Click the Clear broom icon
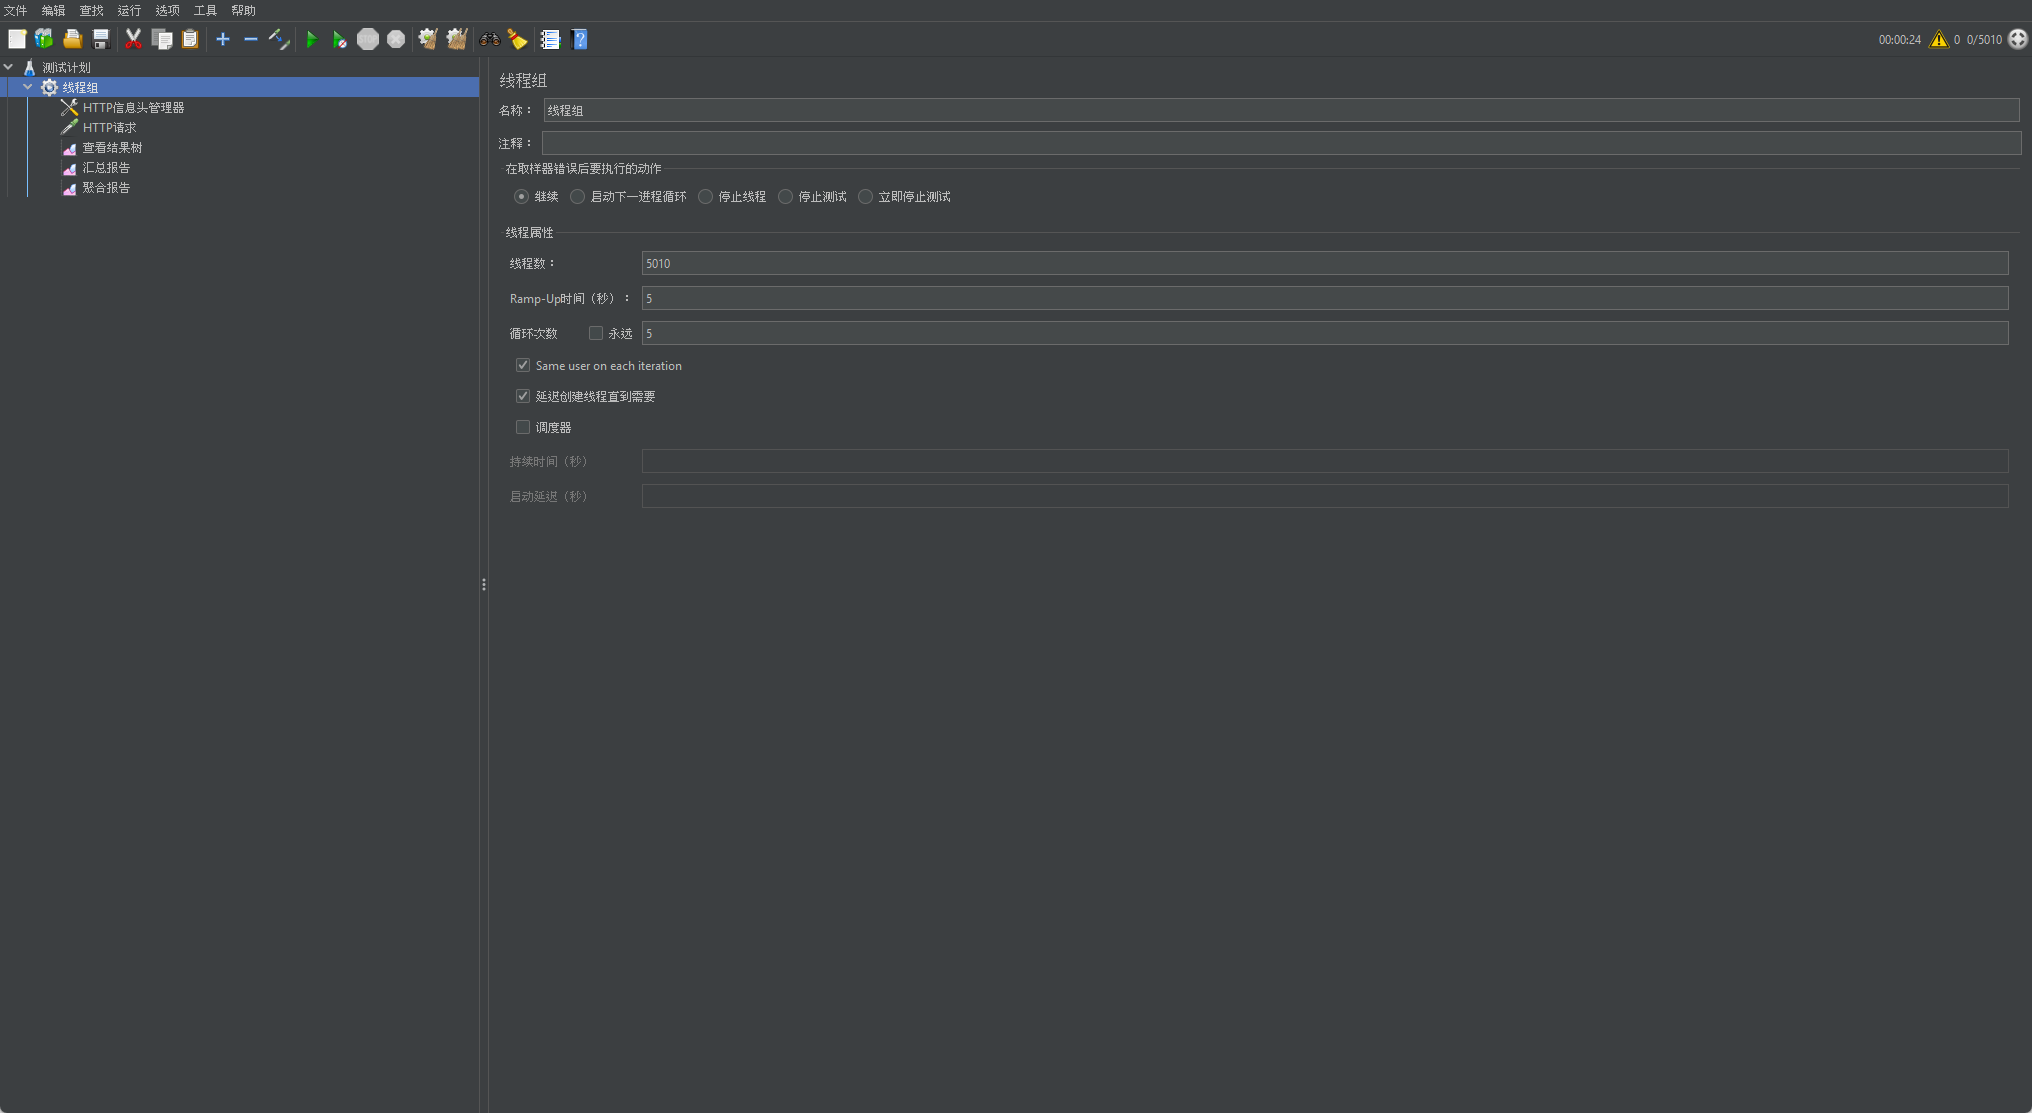The image size is (2032, 1113). pyautogui.click(x=428, y=39)
